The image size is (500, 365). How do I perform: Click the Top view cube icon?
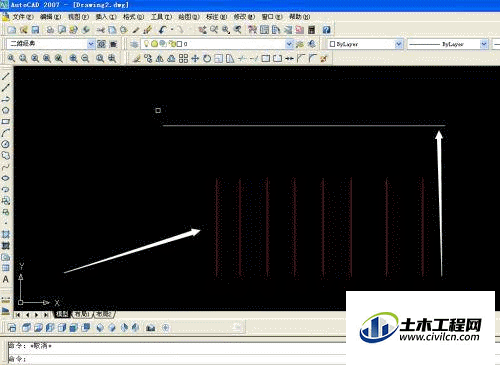(x=26, y=328)
